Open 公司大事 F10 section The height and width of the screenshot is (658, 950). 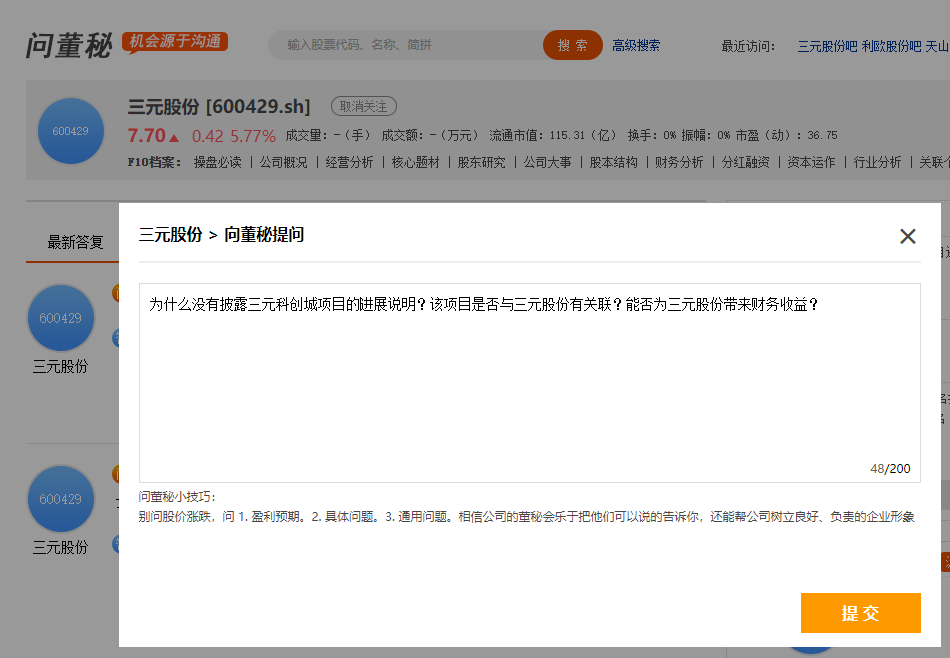coord(547,162)
